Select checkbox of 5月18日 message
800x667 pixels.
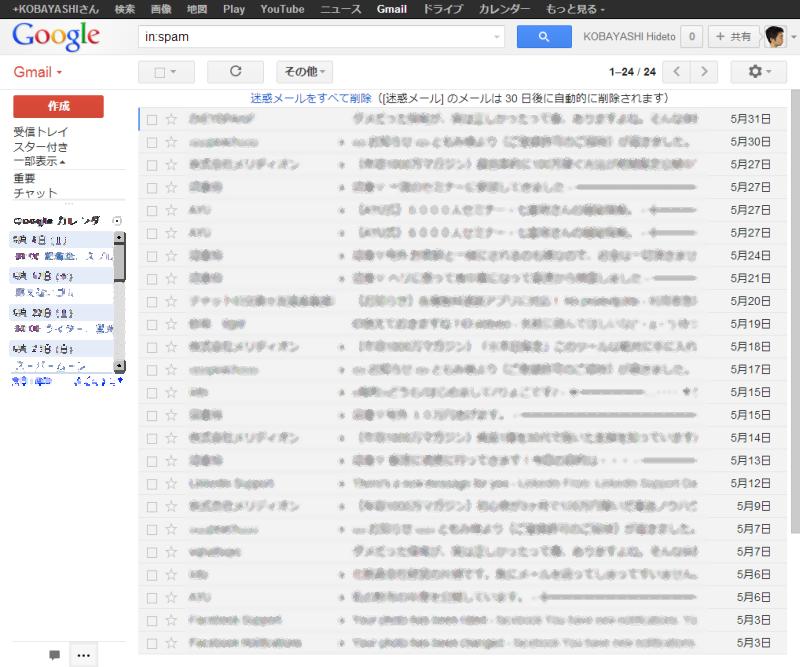(x=152, y=348)
